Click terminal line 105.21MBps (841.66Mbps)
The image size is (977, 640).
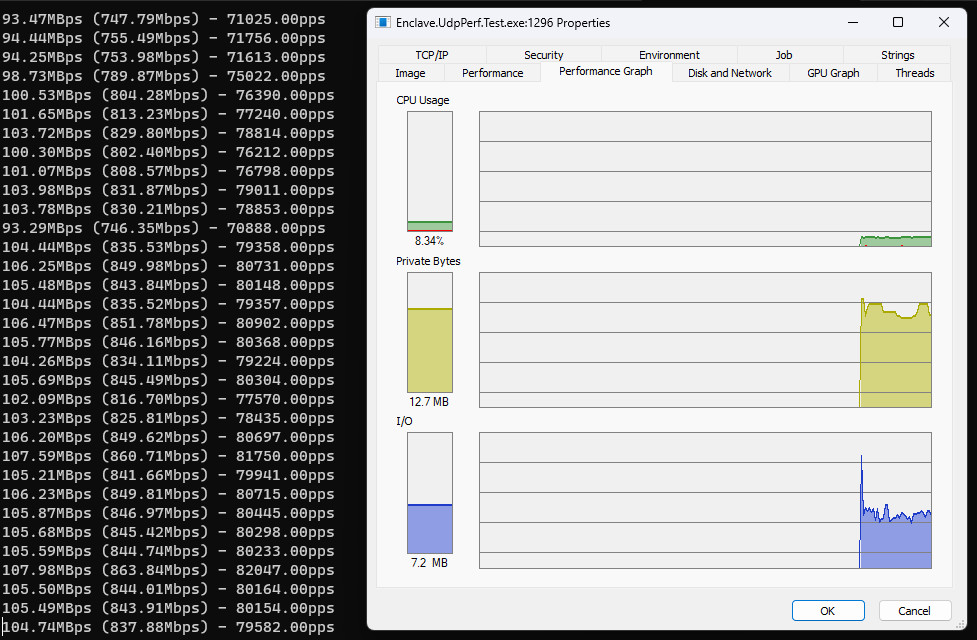(x=168, y=475)
